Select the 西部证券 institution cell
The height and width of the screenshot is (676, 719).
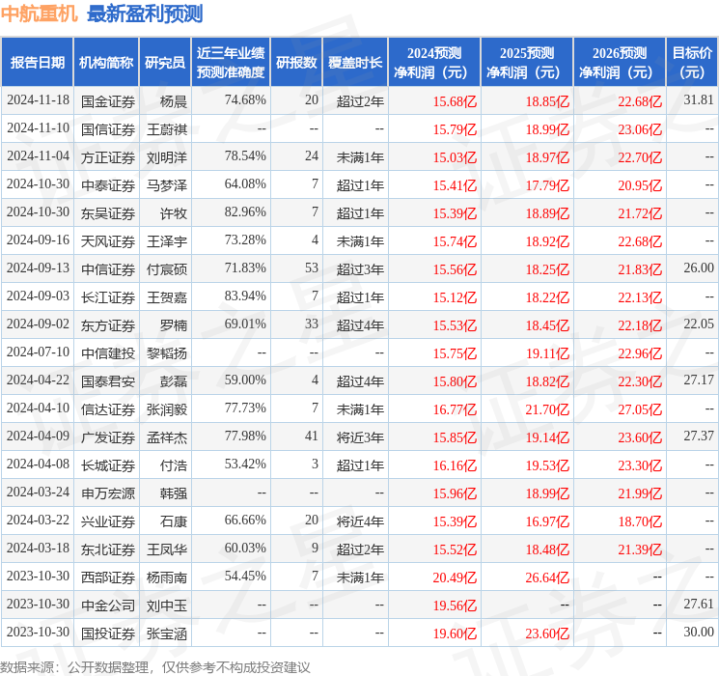108,577
